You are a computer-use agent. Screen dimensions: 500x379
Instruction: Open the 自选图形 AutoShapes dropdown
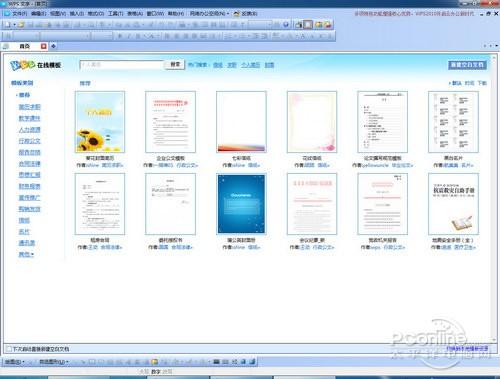(53, 362)
